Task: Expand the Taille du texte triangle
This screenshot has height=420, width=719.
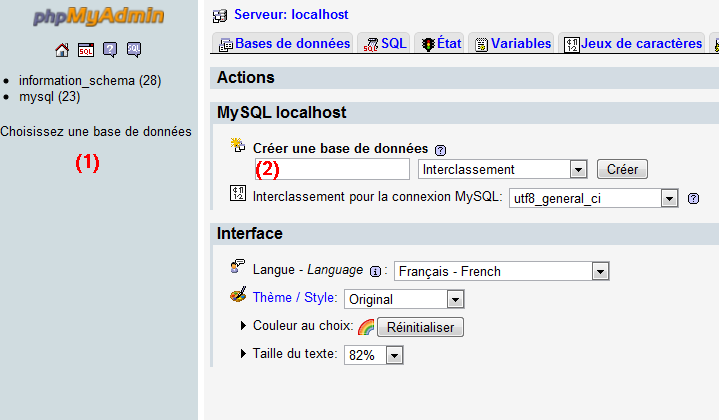Action: pos(243,354)
